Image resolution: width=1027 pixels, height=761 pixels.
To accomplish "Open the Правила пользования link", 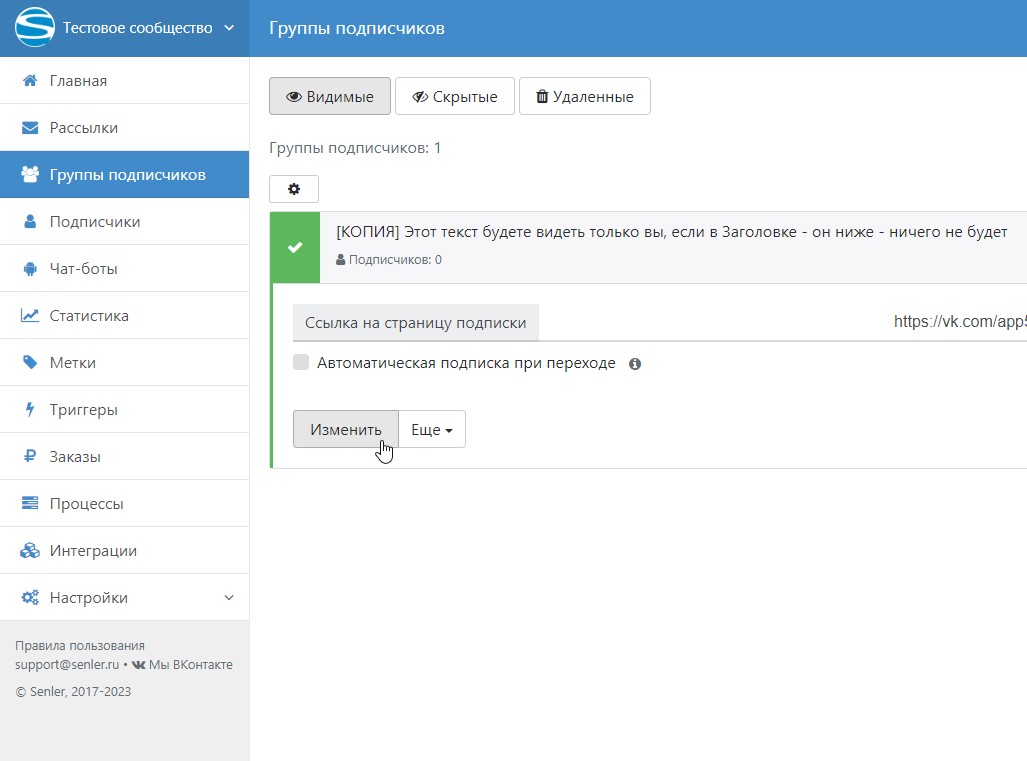I will pos(80,646).
